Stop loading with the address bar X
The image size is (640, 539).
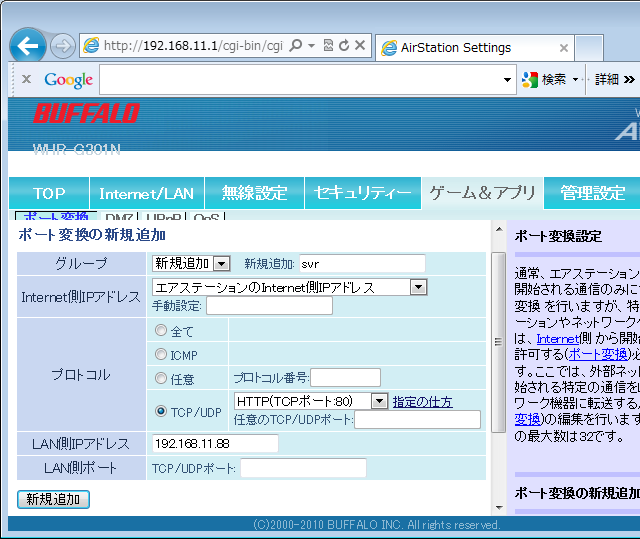click(x=360, y=45)
